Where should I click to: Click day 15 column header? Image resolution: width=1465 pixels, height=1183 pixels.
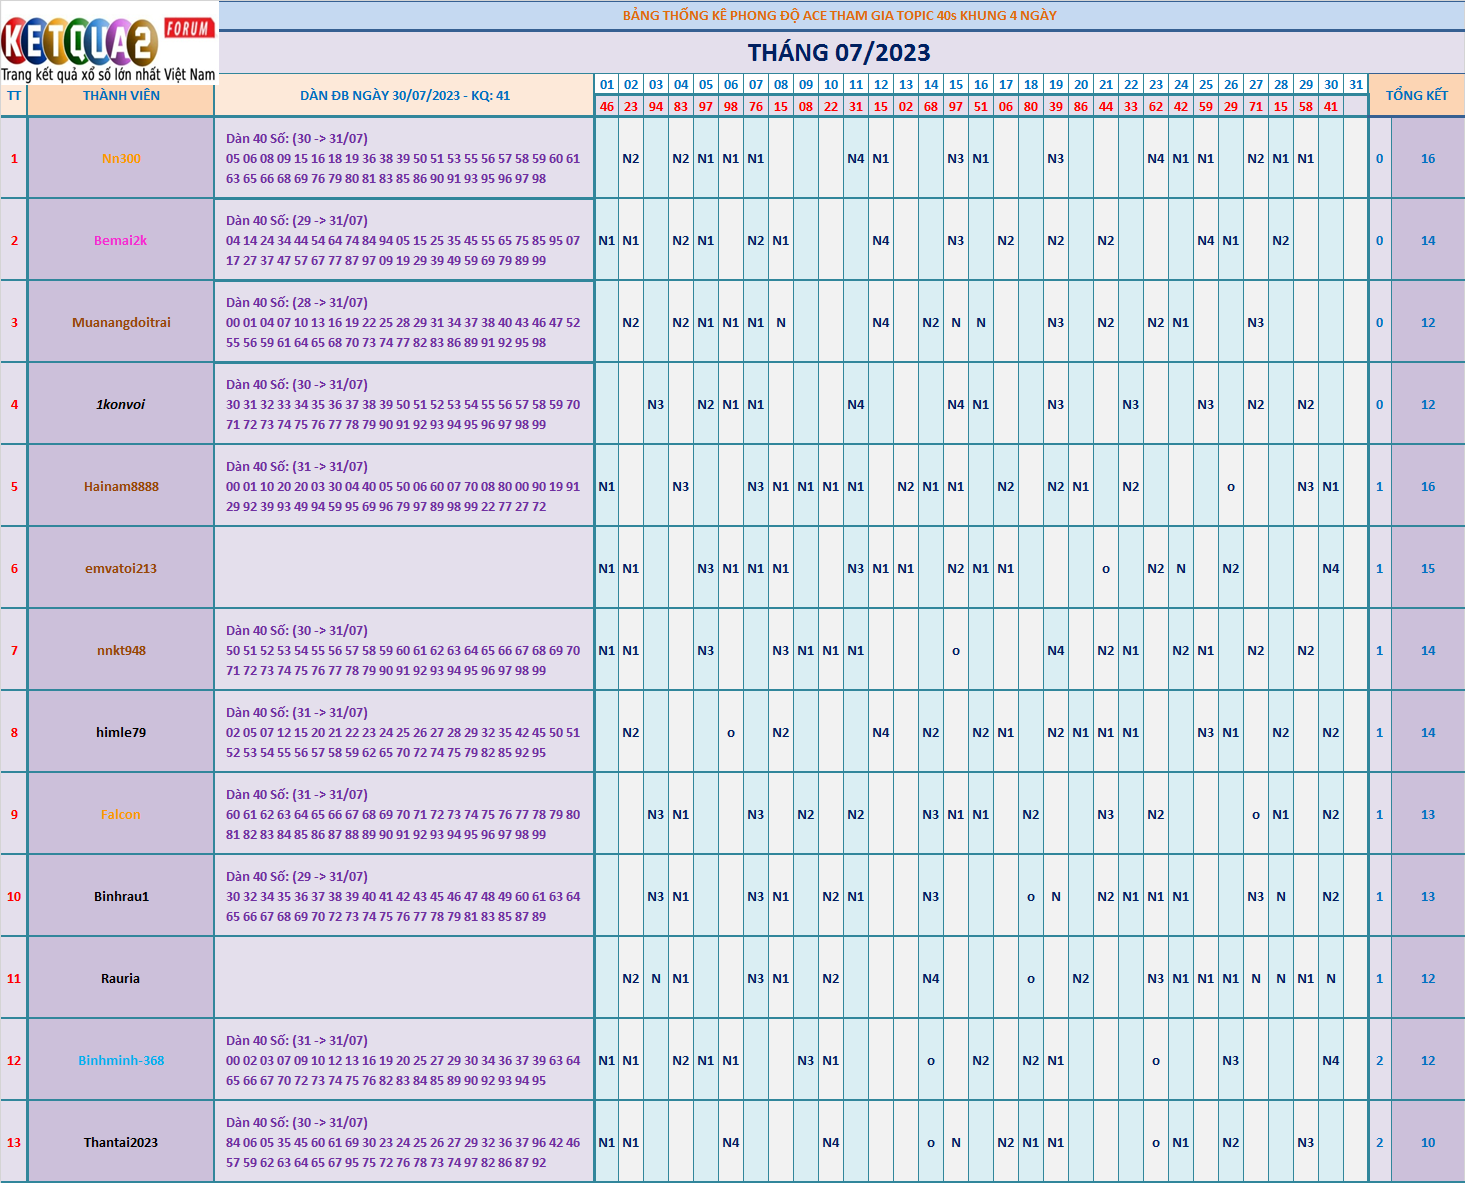(x=956, y=85)
